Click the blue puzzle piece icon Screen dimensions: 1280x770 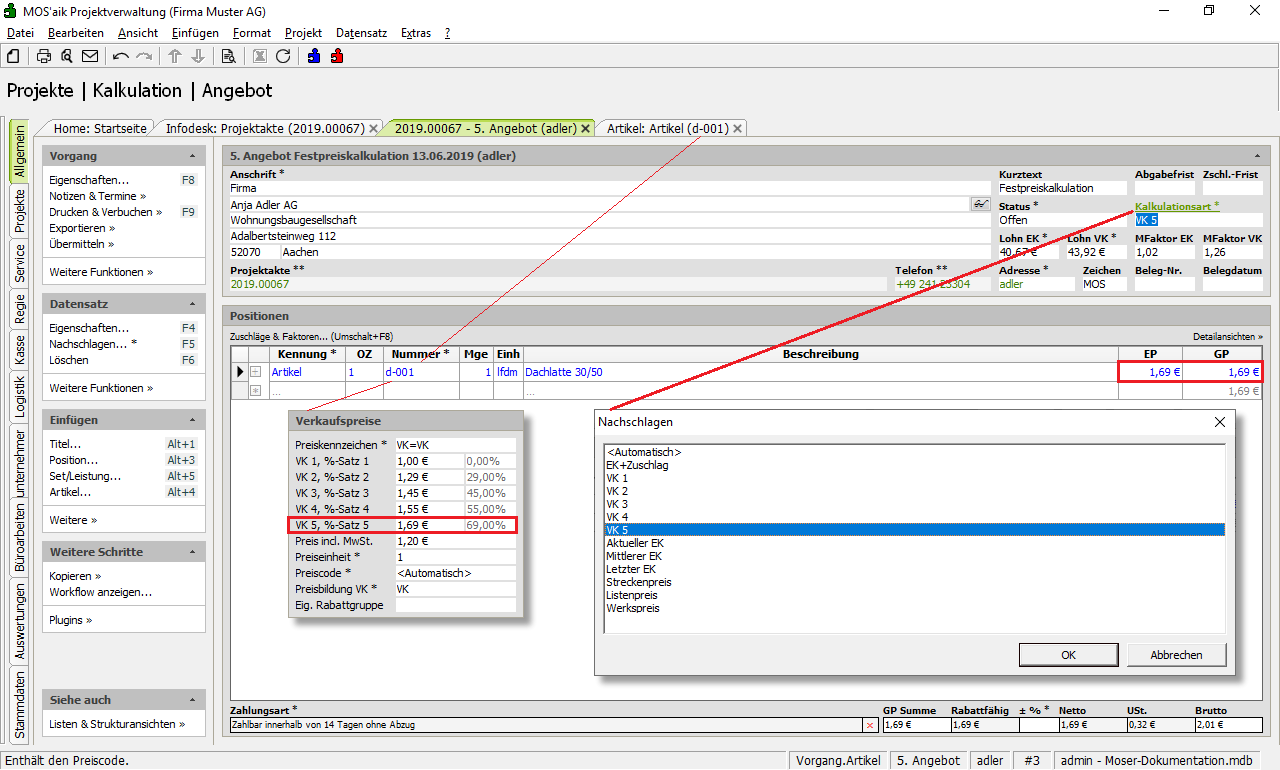[x=314, y=56]
